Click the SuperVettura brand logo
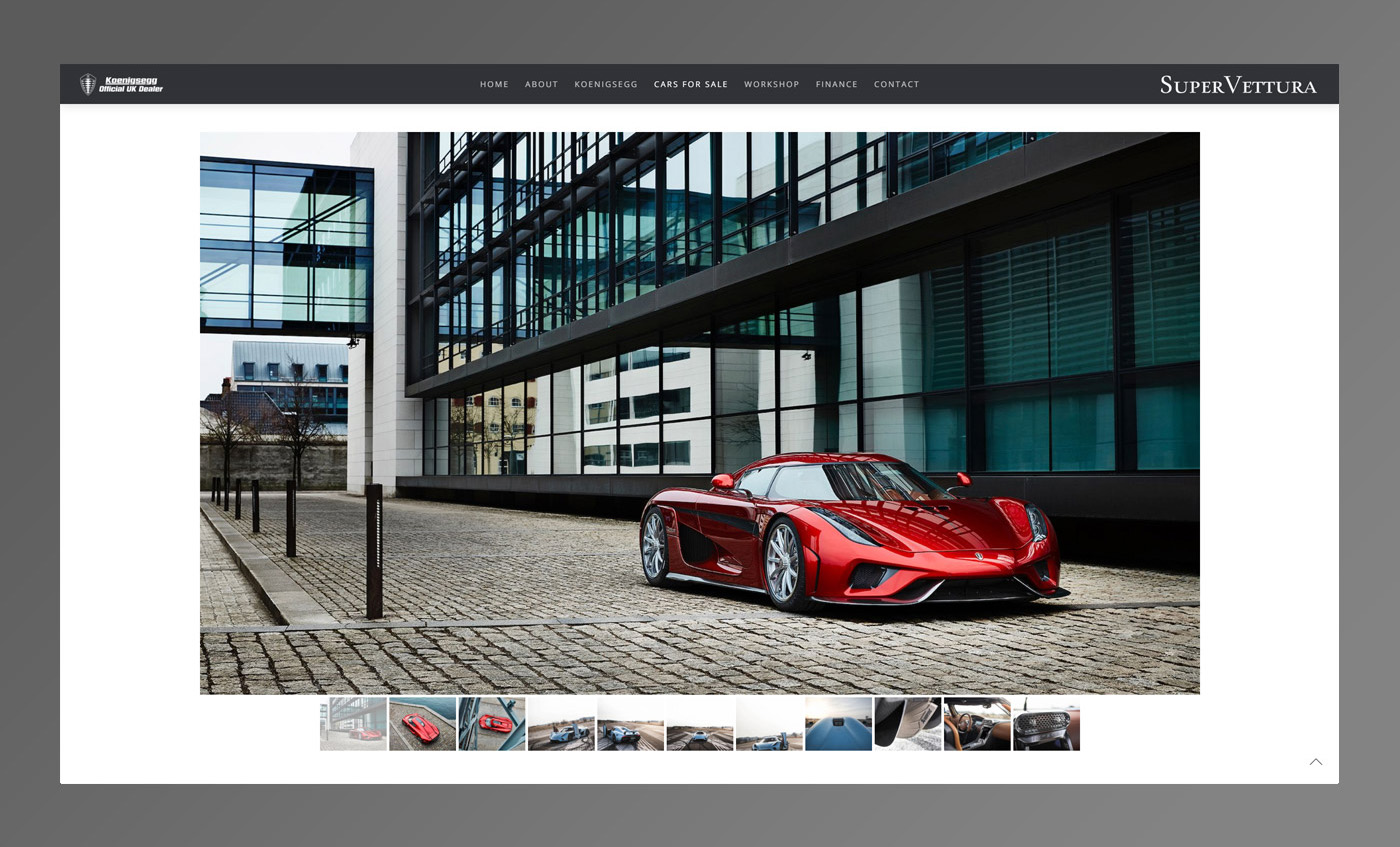This screenshot has width=1400, height=847. pyautogui.click(x=1238, y=85)
